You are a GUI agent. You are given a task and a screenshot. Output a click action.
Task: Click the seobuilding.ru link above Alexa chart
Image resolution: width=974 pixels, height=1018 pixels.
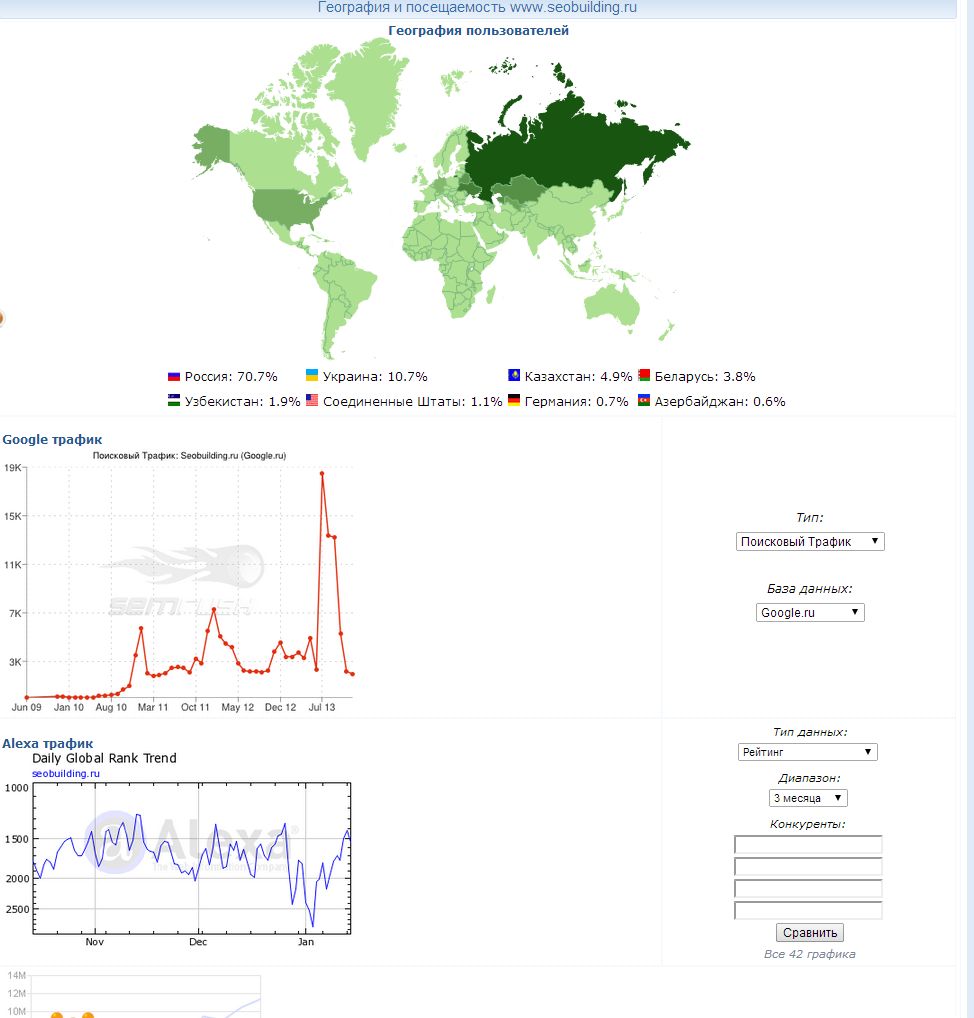pyautogui.click(x=66, y=773)
